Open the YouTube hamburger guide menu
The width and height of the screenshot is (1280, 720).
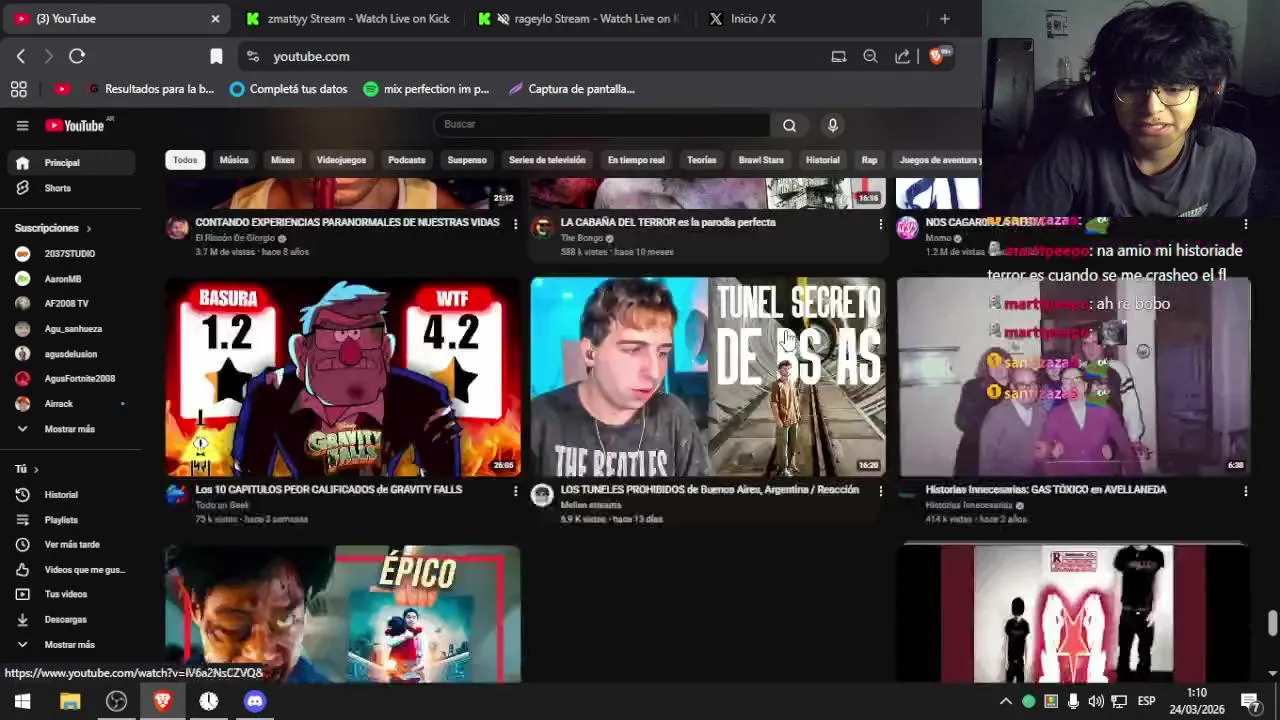click(x=22, y=125)
